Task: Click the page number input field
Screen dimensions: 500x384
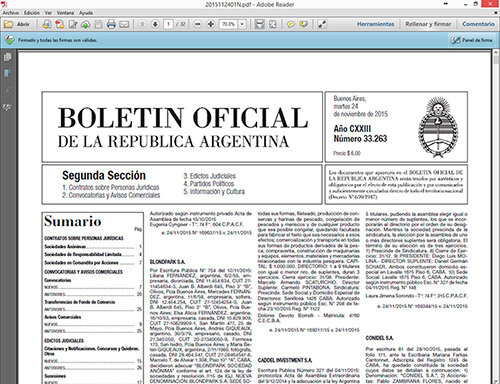Action: [169, 24]
